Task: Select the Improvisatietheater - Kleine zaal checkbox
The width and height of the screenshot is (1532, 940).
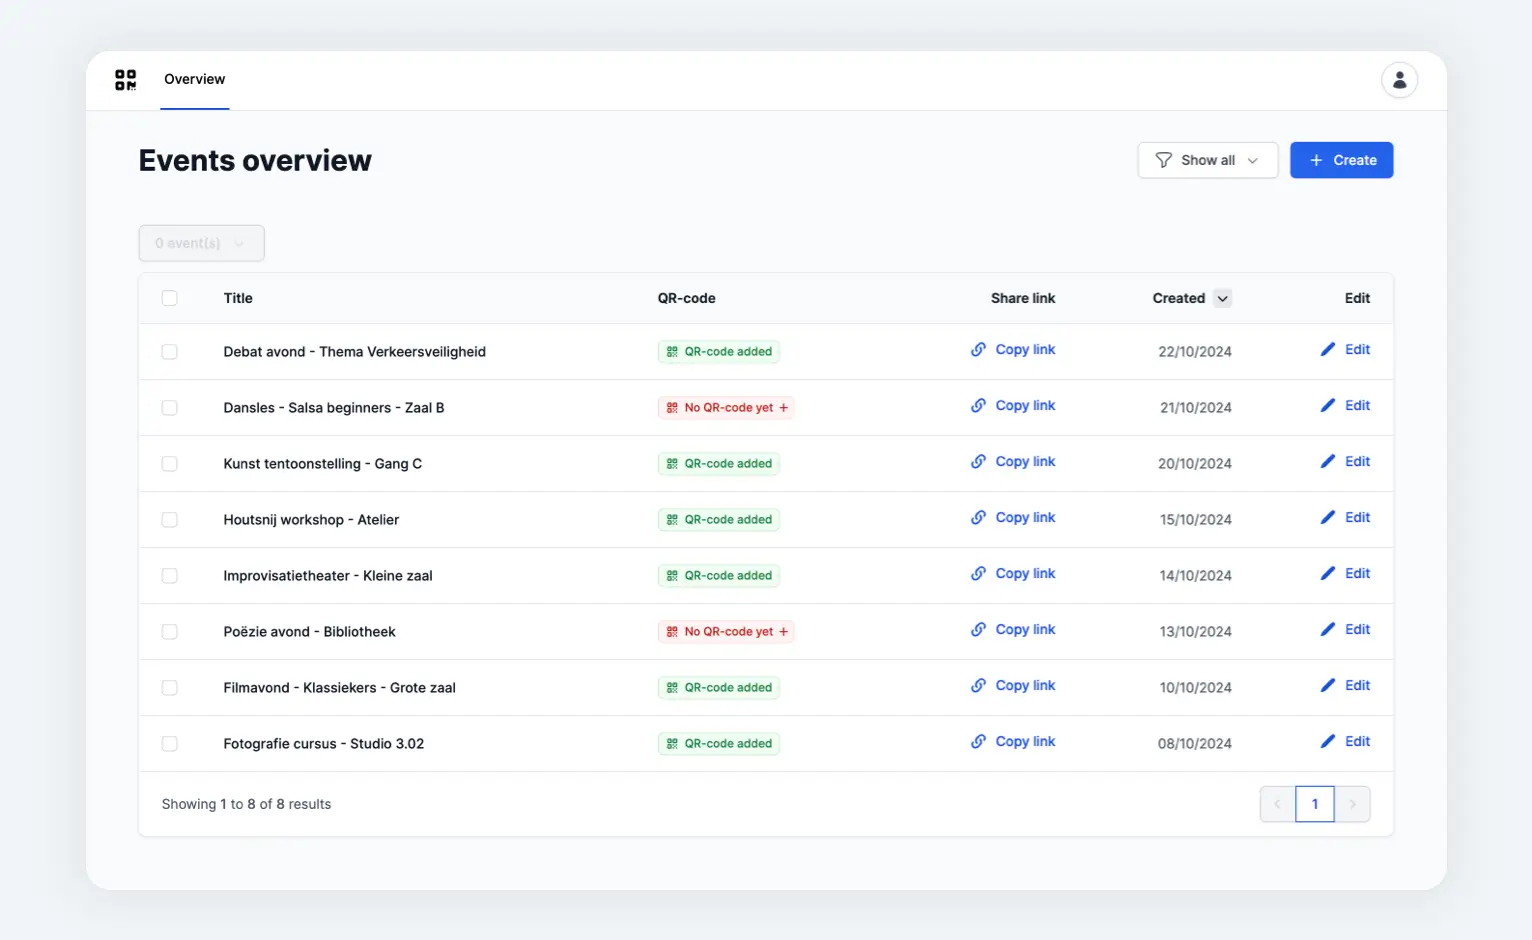Action: [170, 576]
